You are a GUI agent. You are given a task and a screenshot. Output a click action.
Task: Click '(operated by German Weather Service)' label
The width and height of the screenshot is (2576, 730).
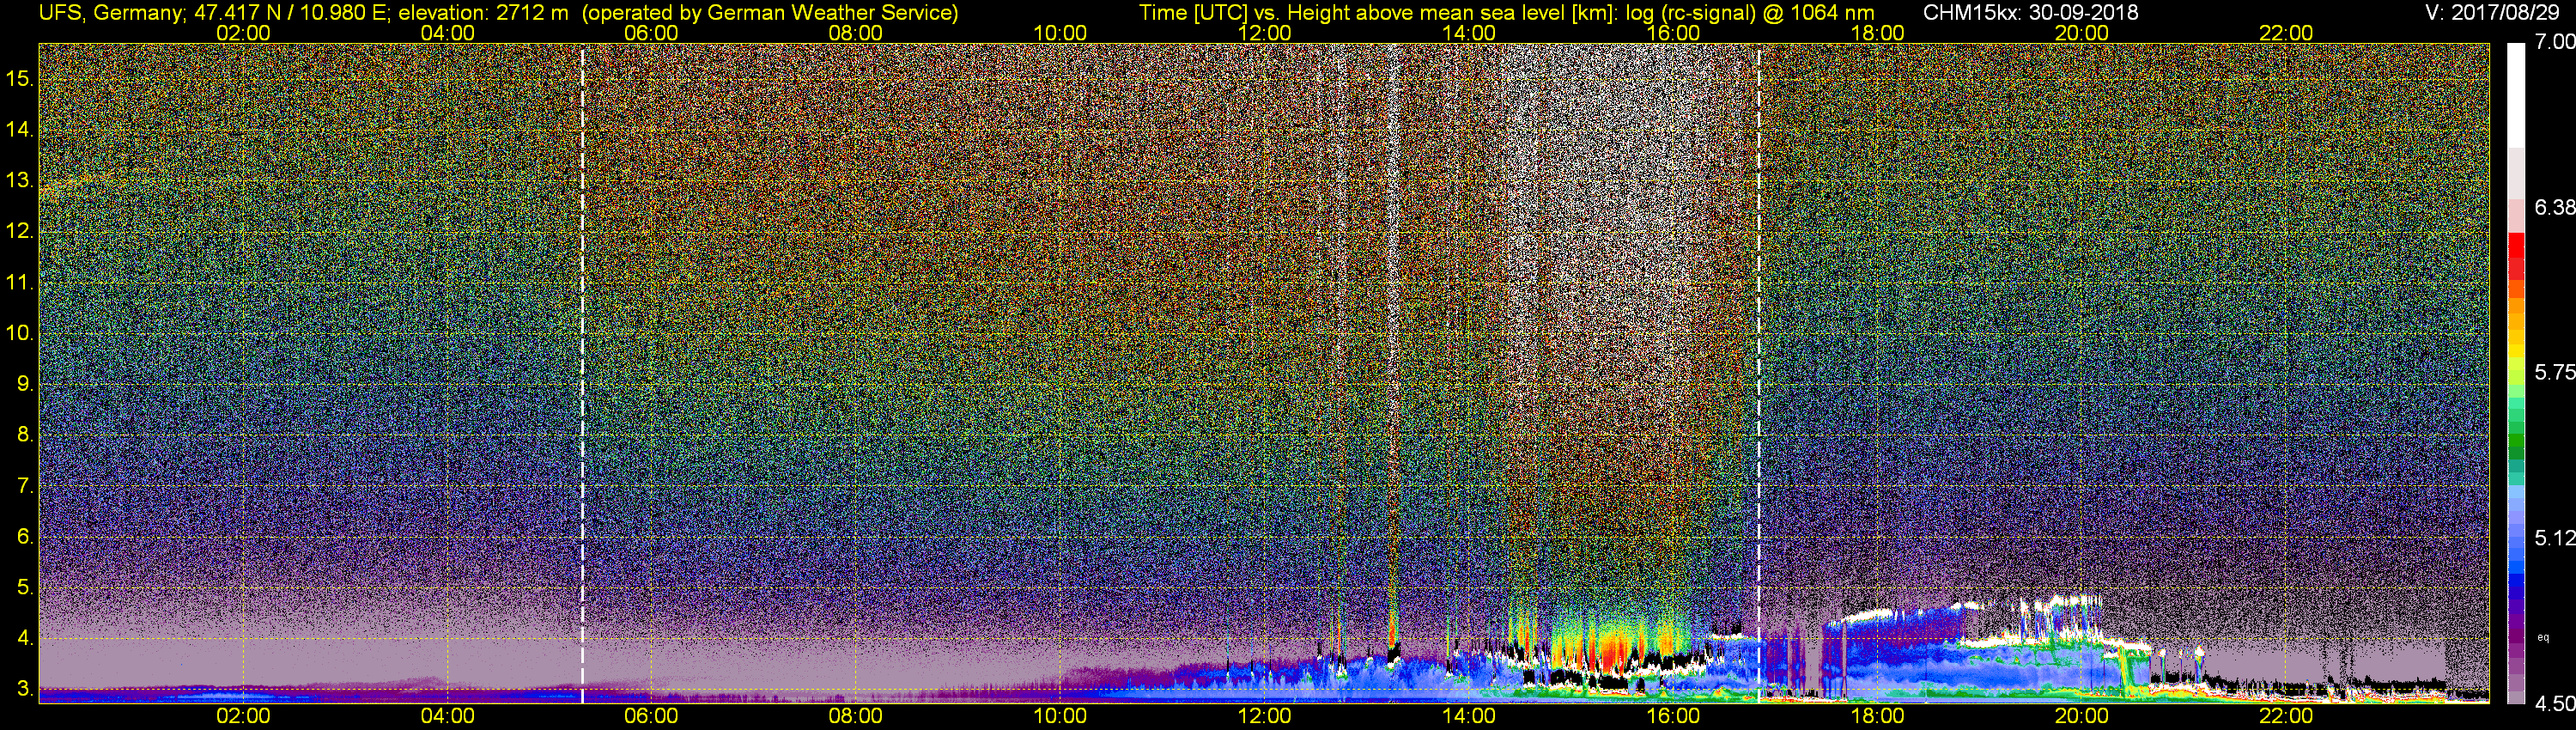[x=770, y=13]
